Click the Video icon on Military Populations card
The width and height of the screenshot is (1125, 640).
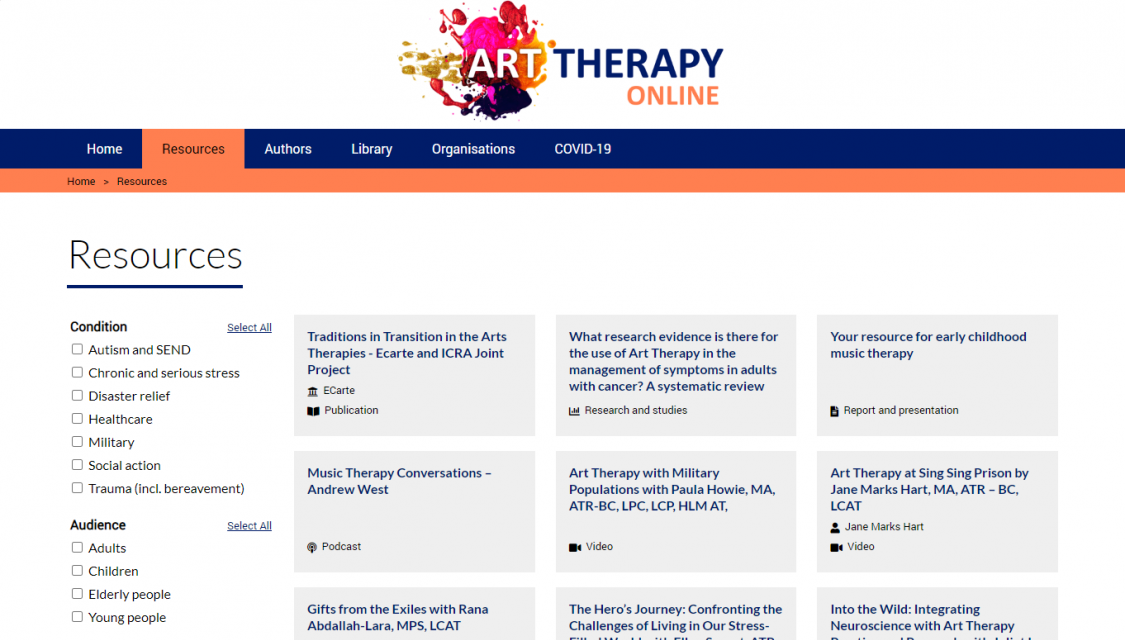575,547
